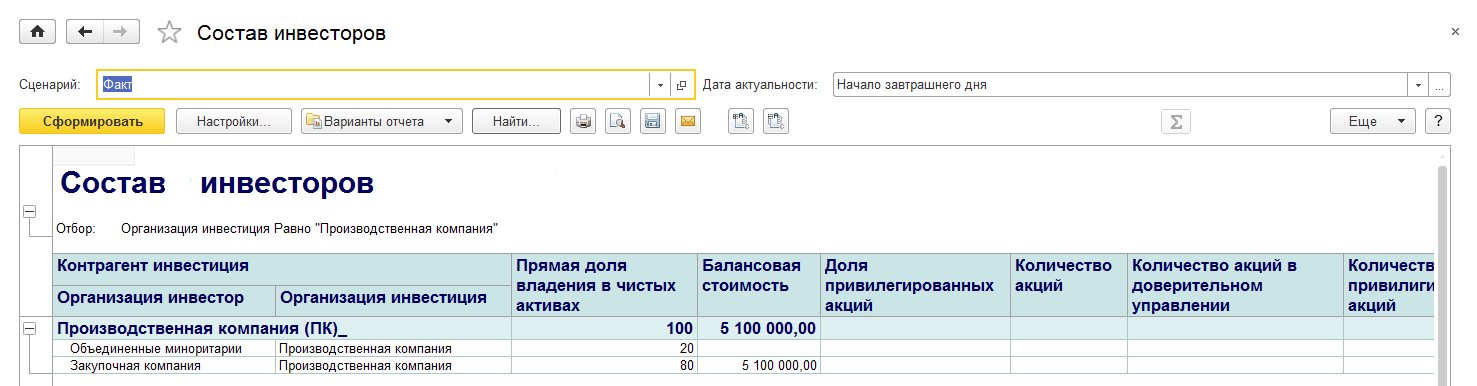Collapse the Производственная компания (ПК)_ group
This screenshot has width=1477, height=386.
point(29,328)
